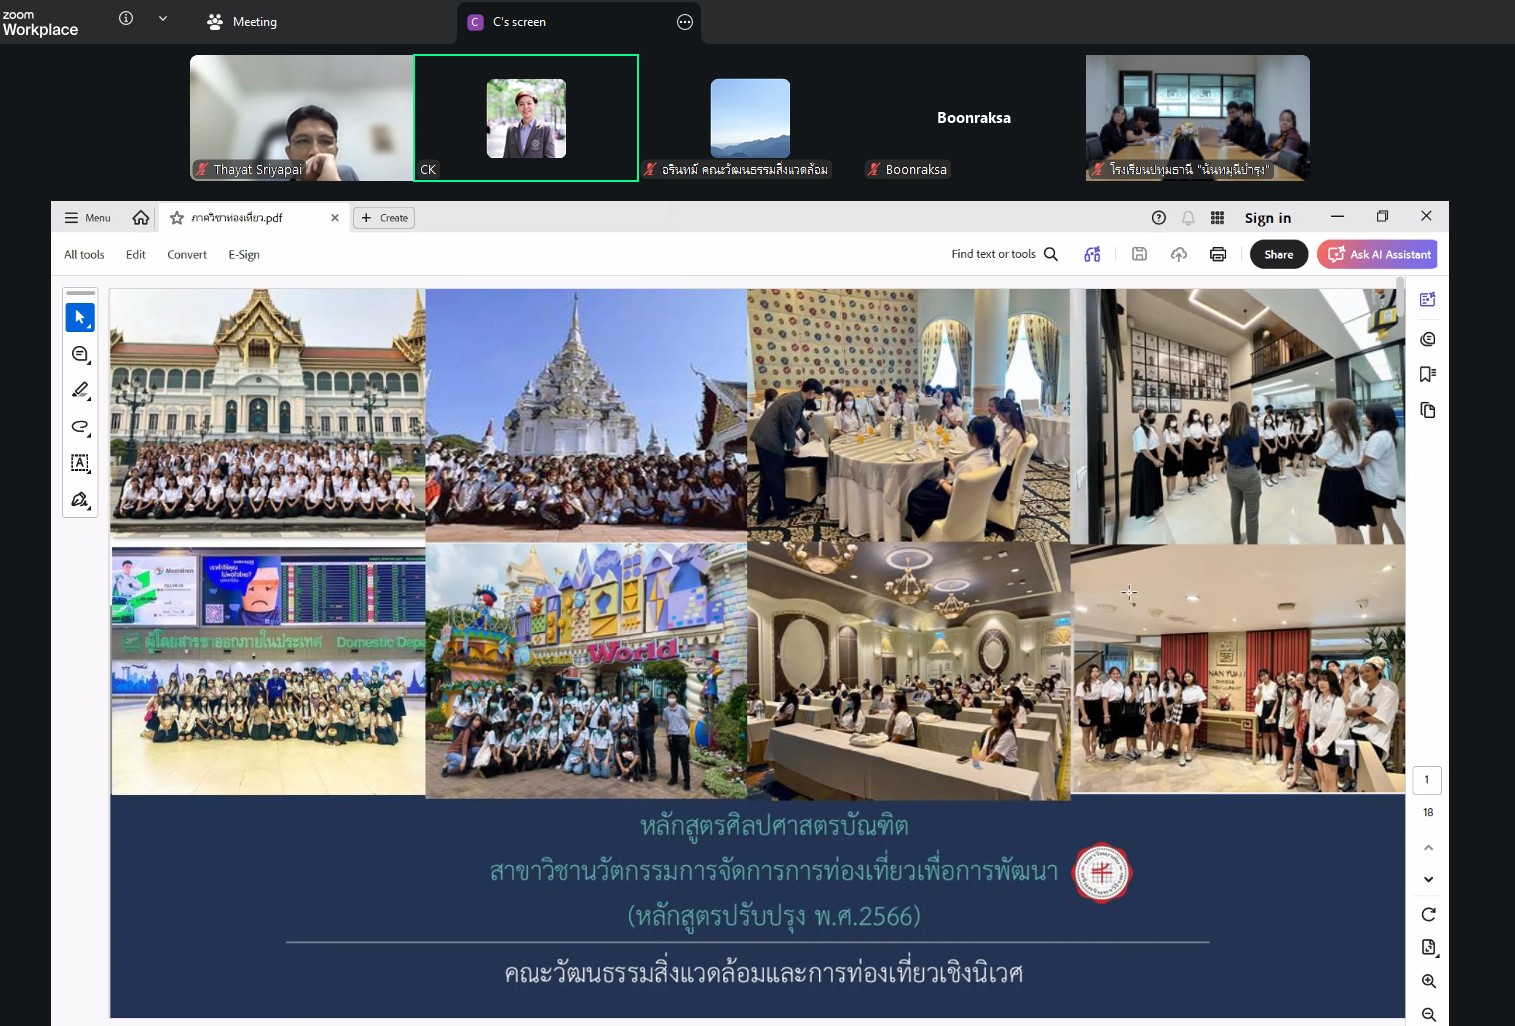This screenshot has width=1515, height=1026.
Task: Print the document with printer icon
Action: coord(1218,254)
